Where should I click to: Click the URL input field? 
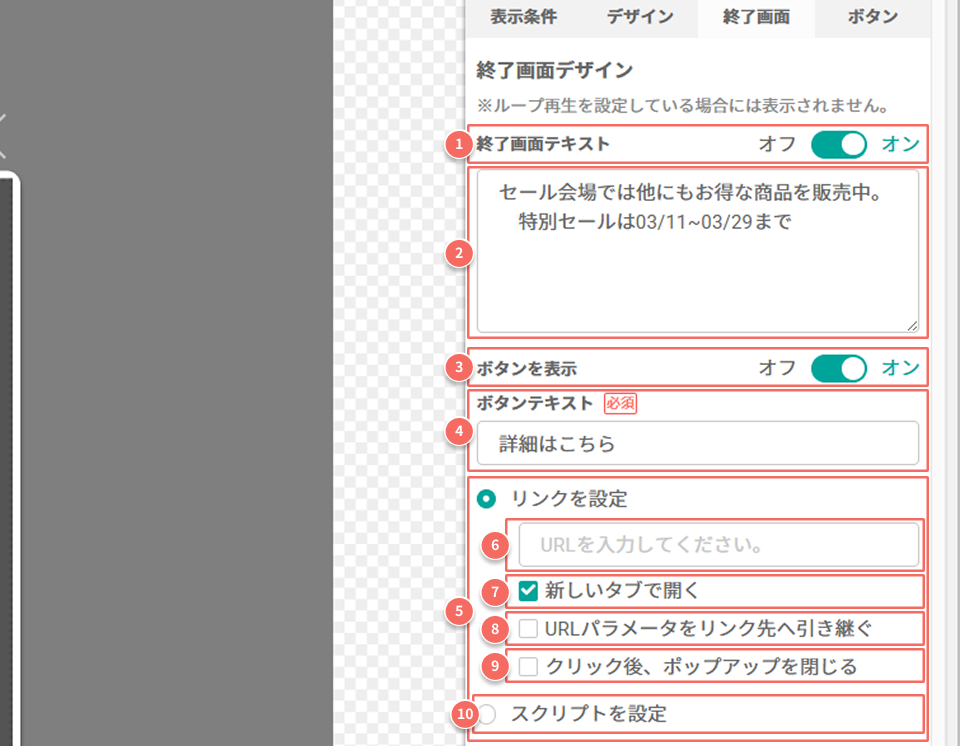tap(719, 544)
